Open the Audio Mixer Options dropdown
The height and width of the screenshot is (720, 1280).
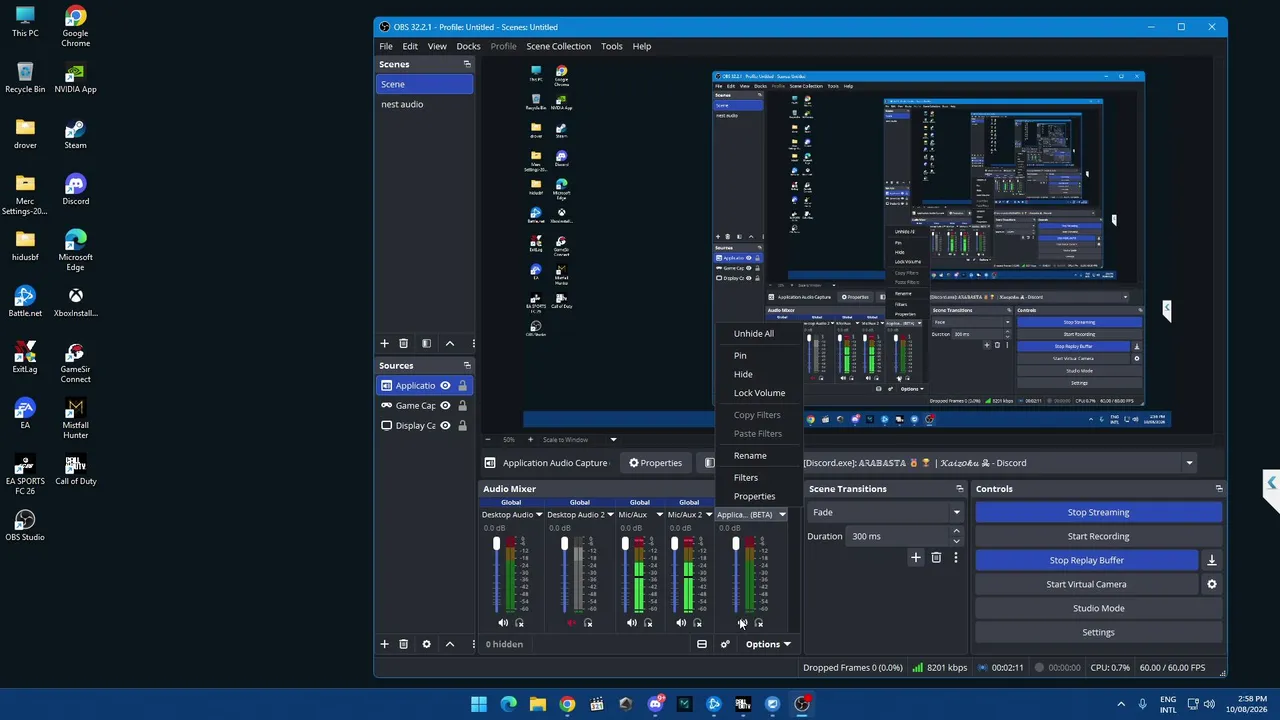[768, 644]
